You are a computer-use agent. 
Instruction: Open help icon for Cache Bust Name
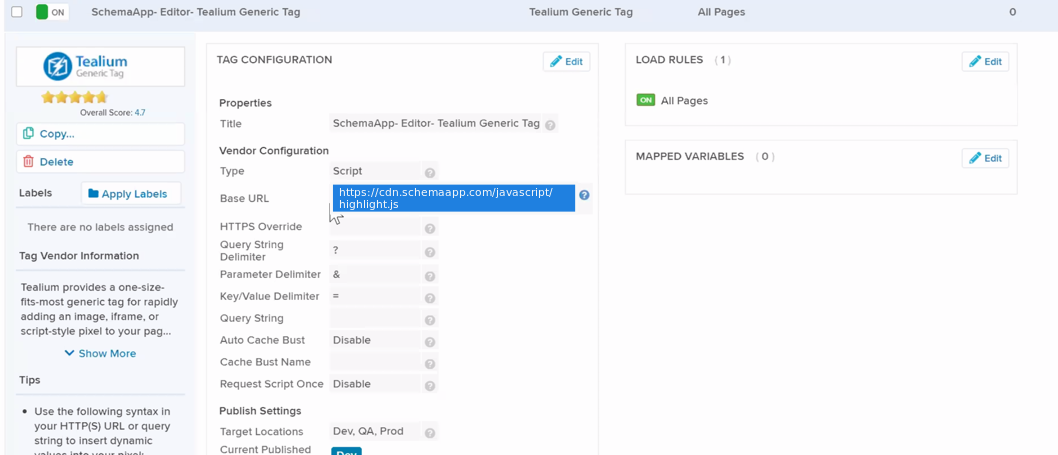point(430,365)
